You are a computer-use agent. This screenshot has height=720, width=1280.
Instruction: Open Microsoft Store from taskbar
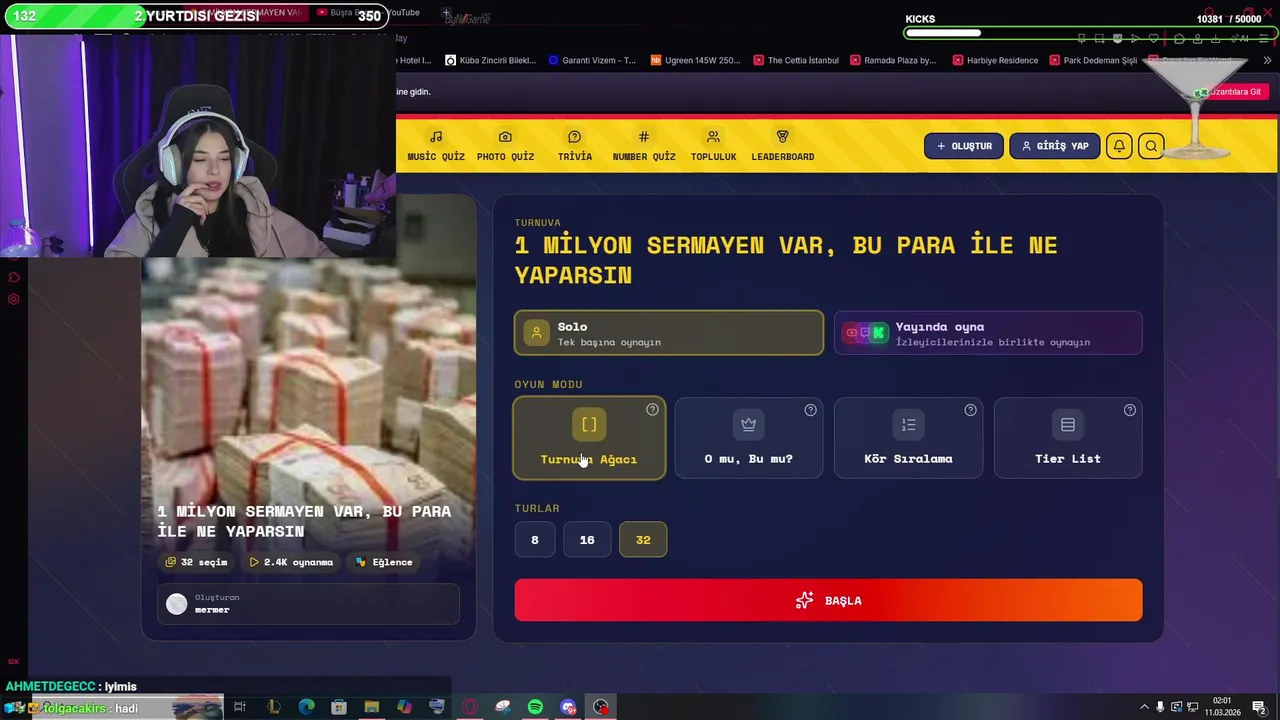[339, 707]
